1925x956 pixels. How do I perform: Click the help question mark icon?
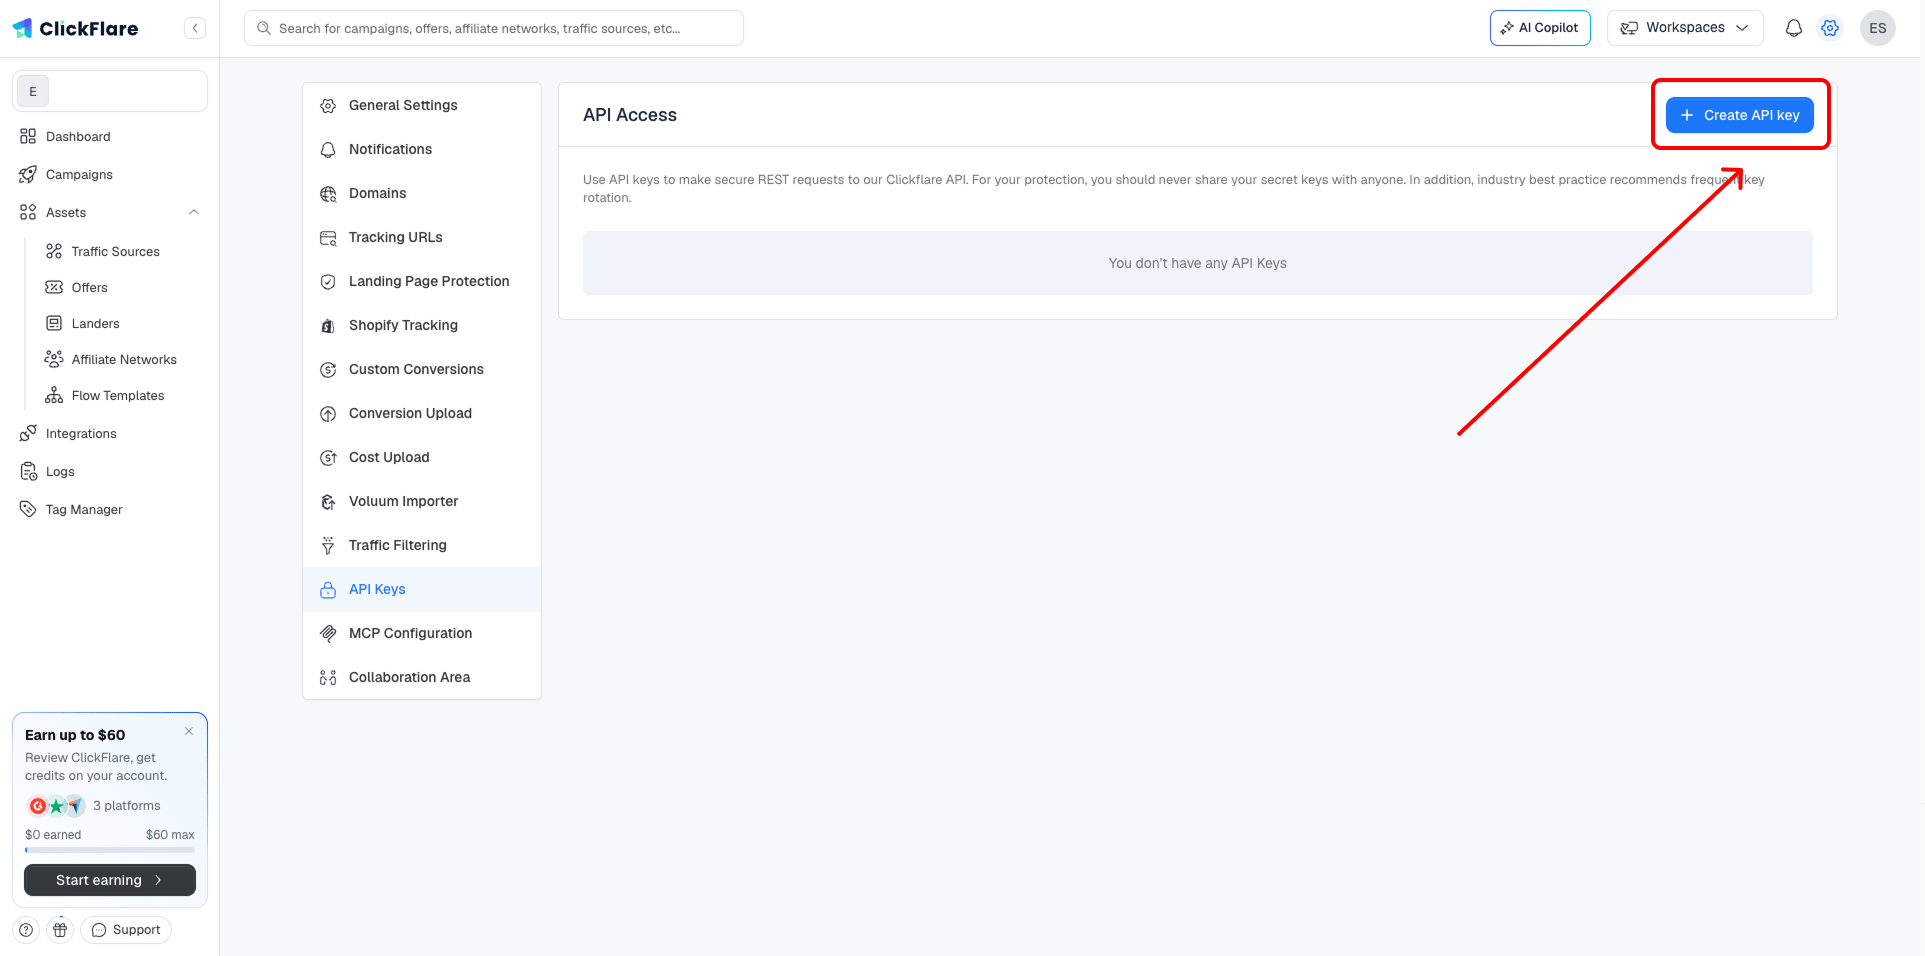[x=26, y=930]
